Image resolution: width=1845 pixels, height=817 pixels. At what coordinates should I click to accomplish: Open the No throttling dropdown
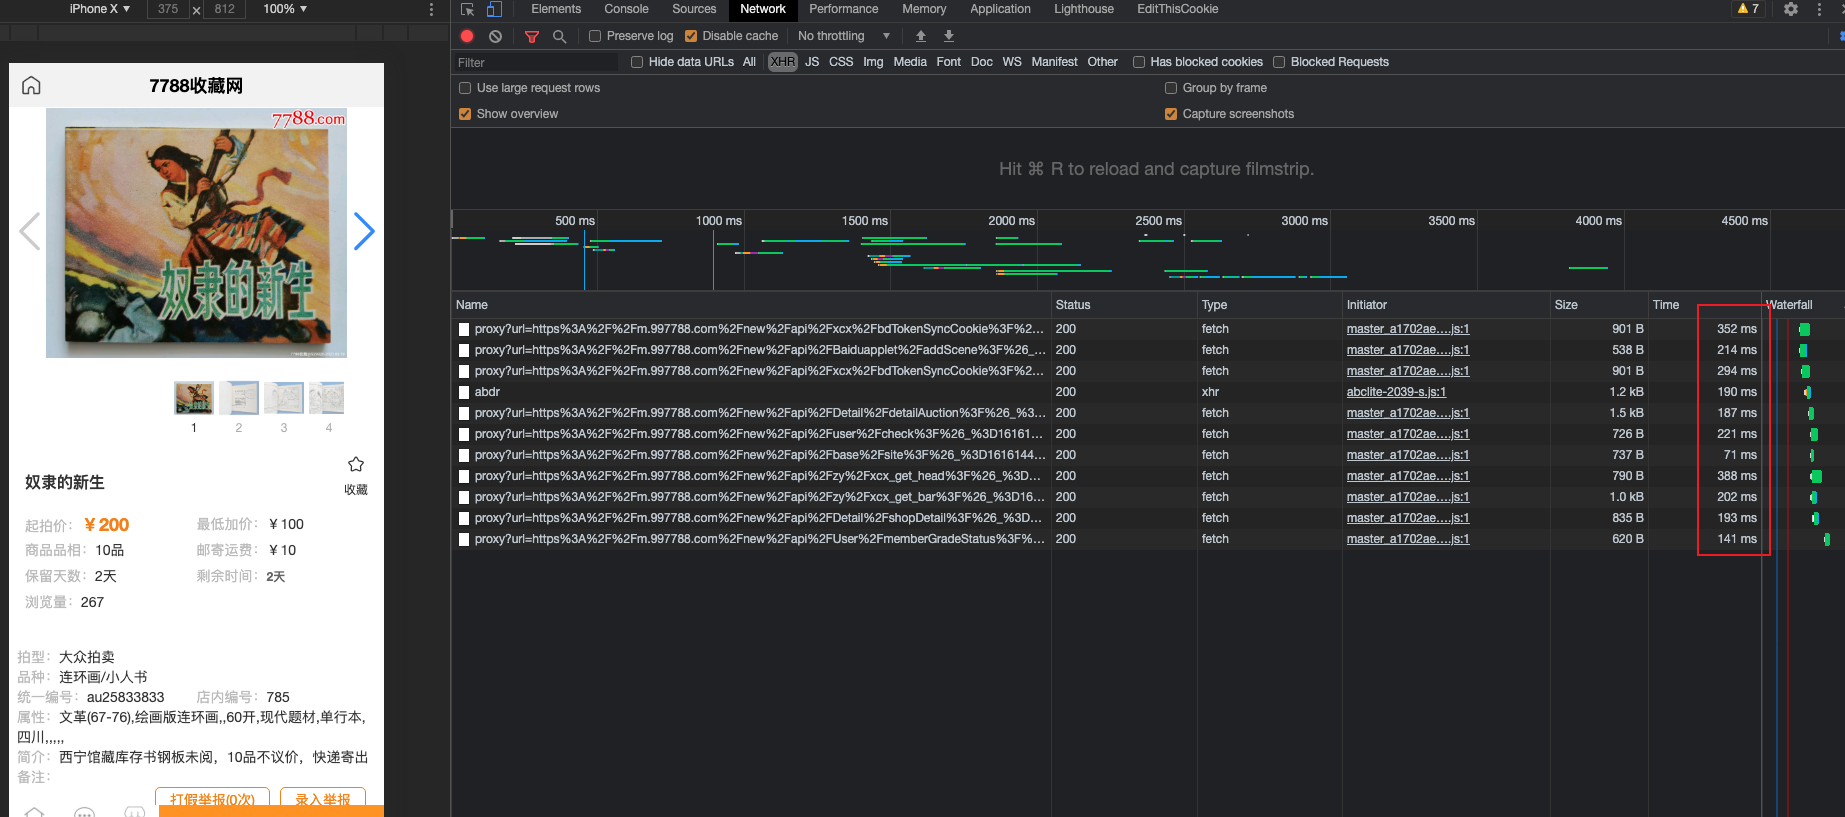tap(843, 36)
